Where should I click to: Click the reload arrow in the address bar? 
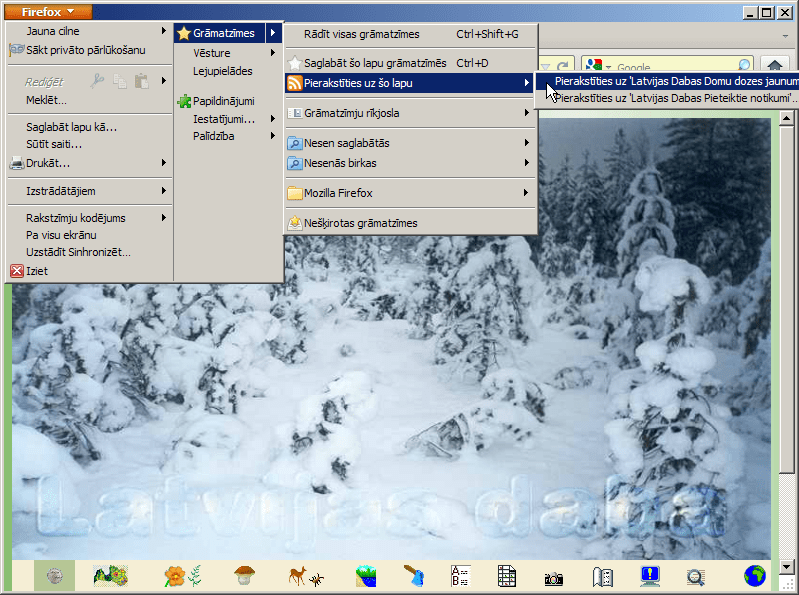click(x=563, y=66)
